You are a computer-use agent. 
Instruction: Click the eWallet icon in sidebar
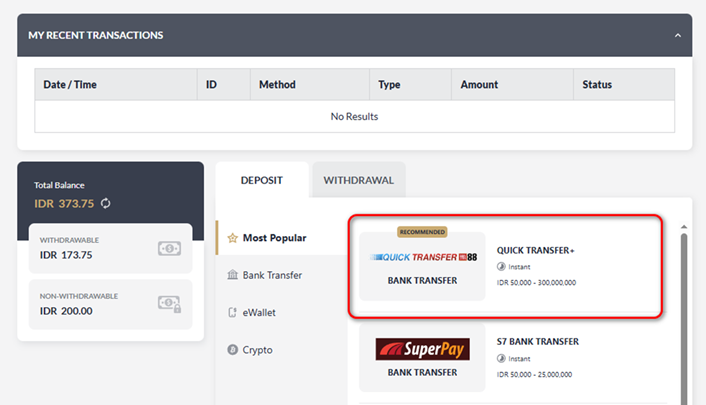pyautogui.click(x=232, y=313)
